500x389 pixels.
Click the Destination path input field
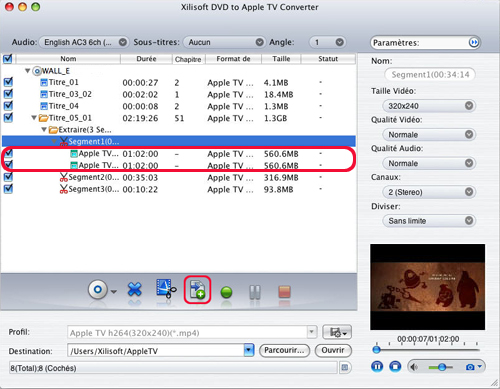pyautogui.click(x=156, y=351)
